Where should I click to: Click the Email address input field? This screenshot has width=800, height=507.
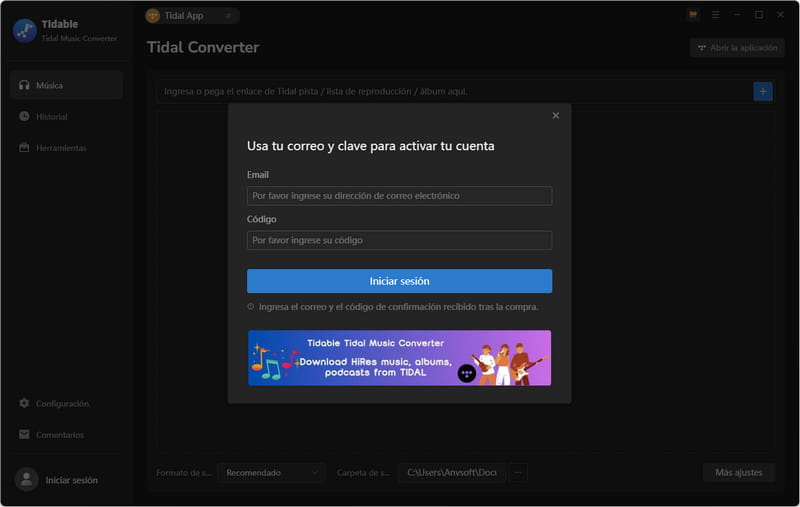399,196
